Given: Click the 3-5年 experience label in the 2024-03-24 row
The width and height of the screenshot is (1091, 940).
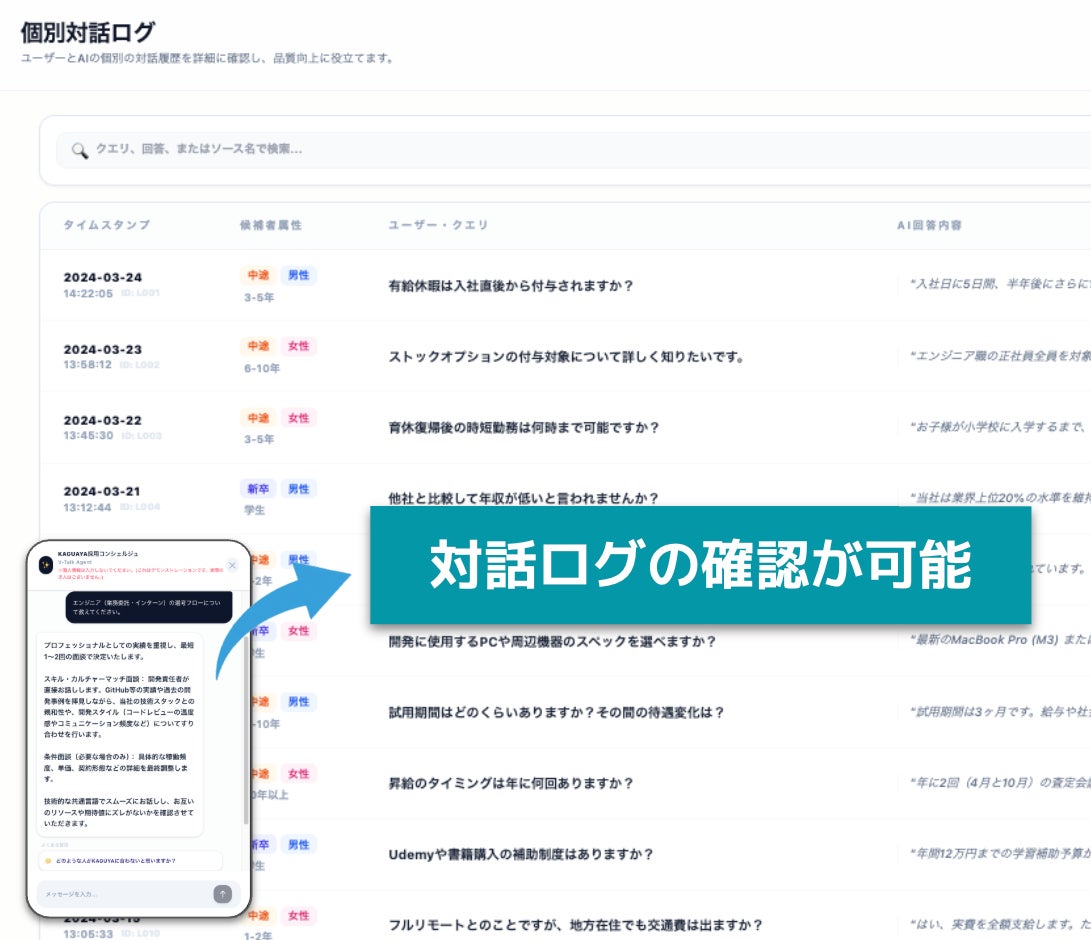Looking at the screenshot, I should [259, 297].
